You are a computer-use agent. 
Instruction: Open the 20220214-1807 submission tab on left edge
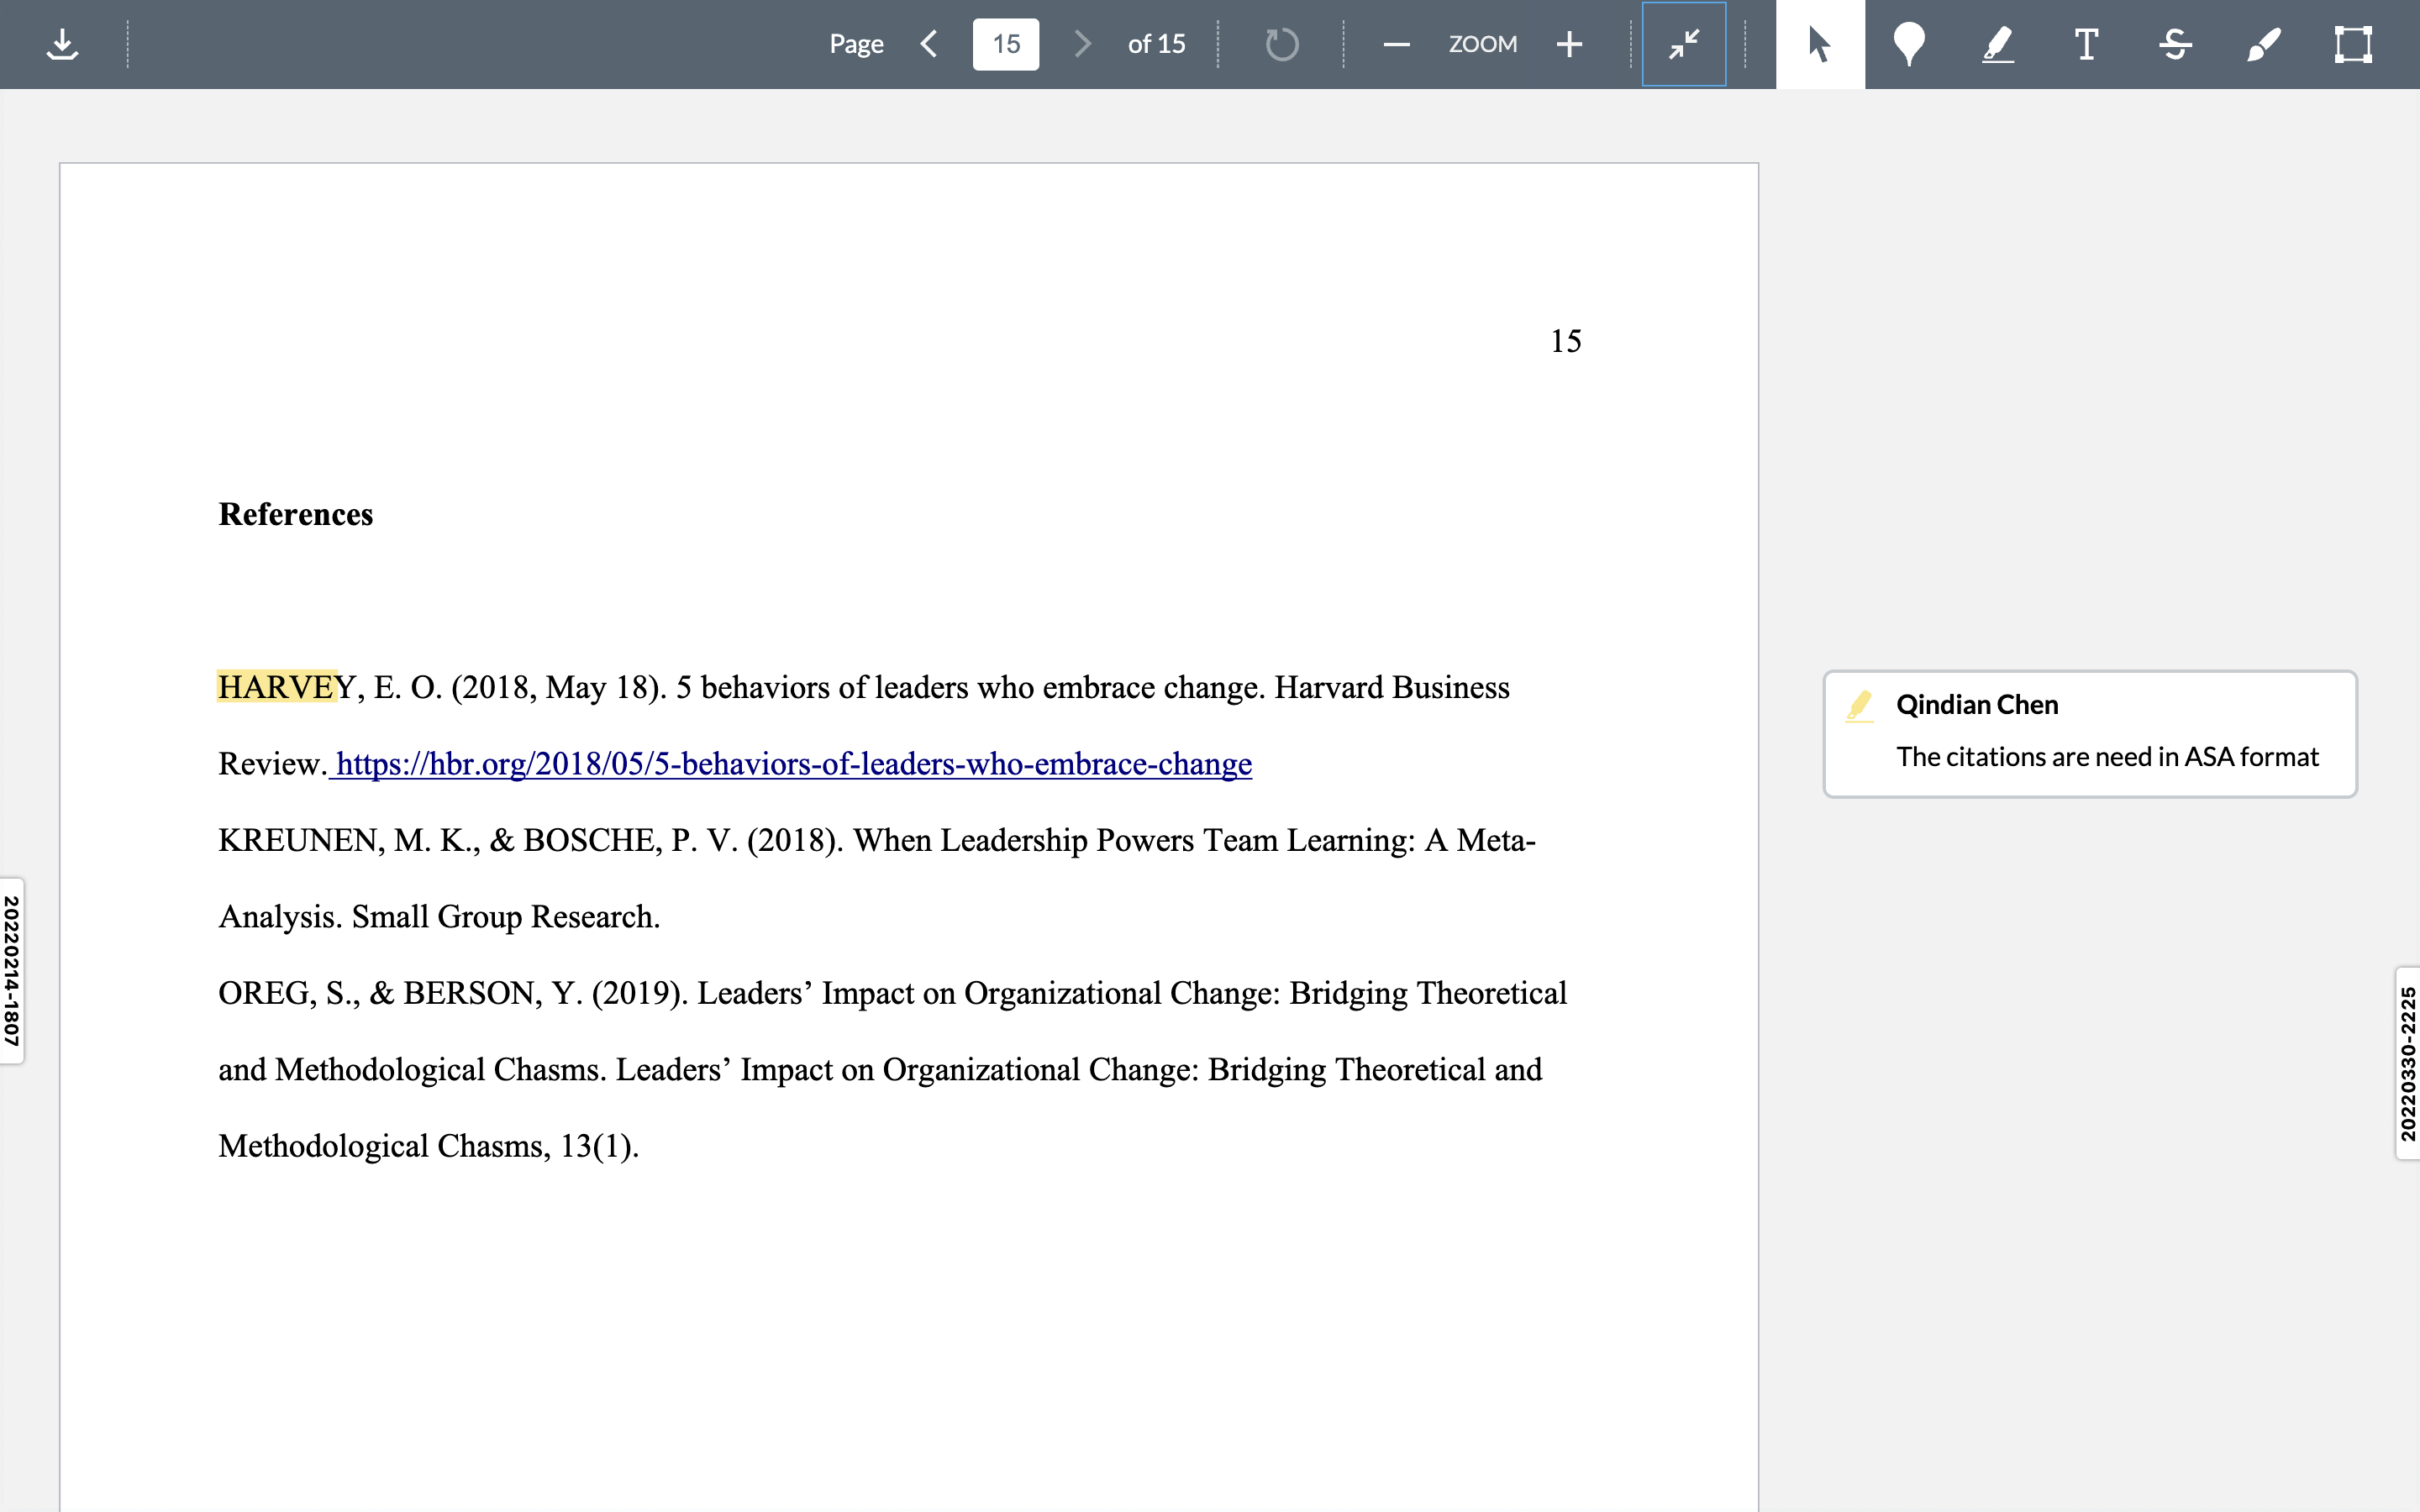pos(12,971)
